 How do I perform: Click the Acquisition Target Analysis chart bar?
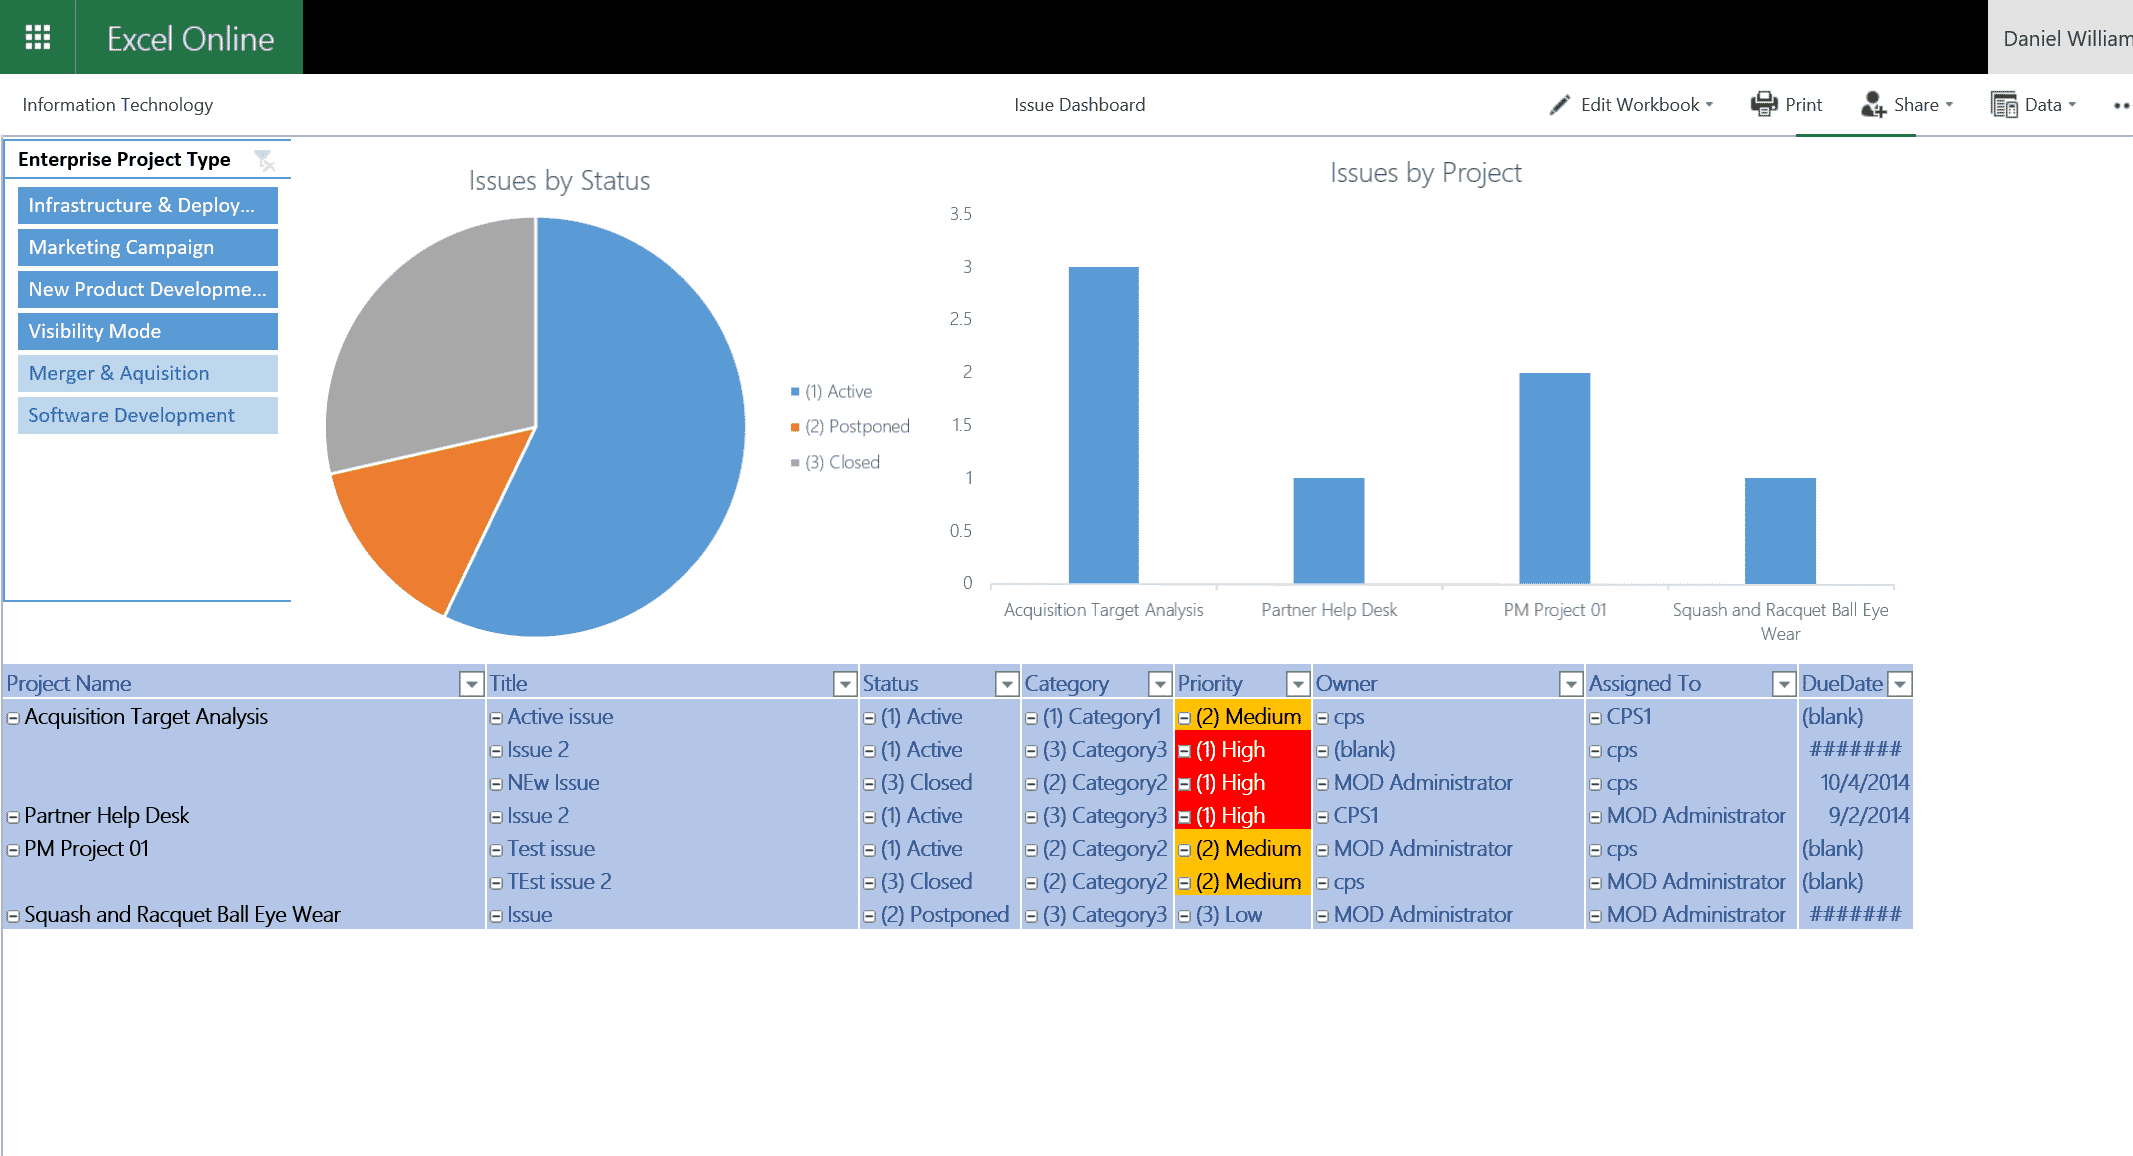point(1103,425)
